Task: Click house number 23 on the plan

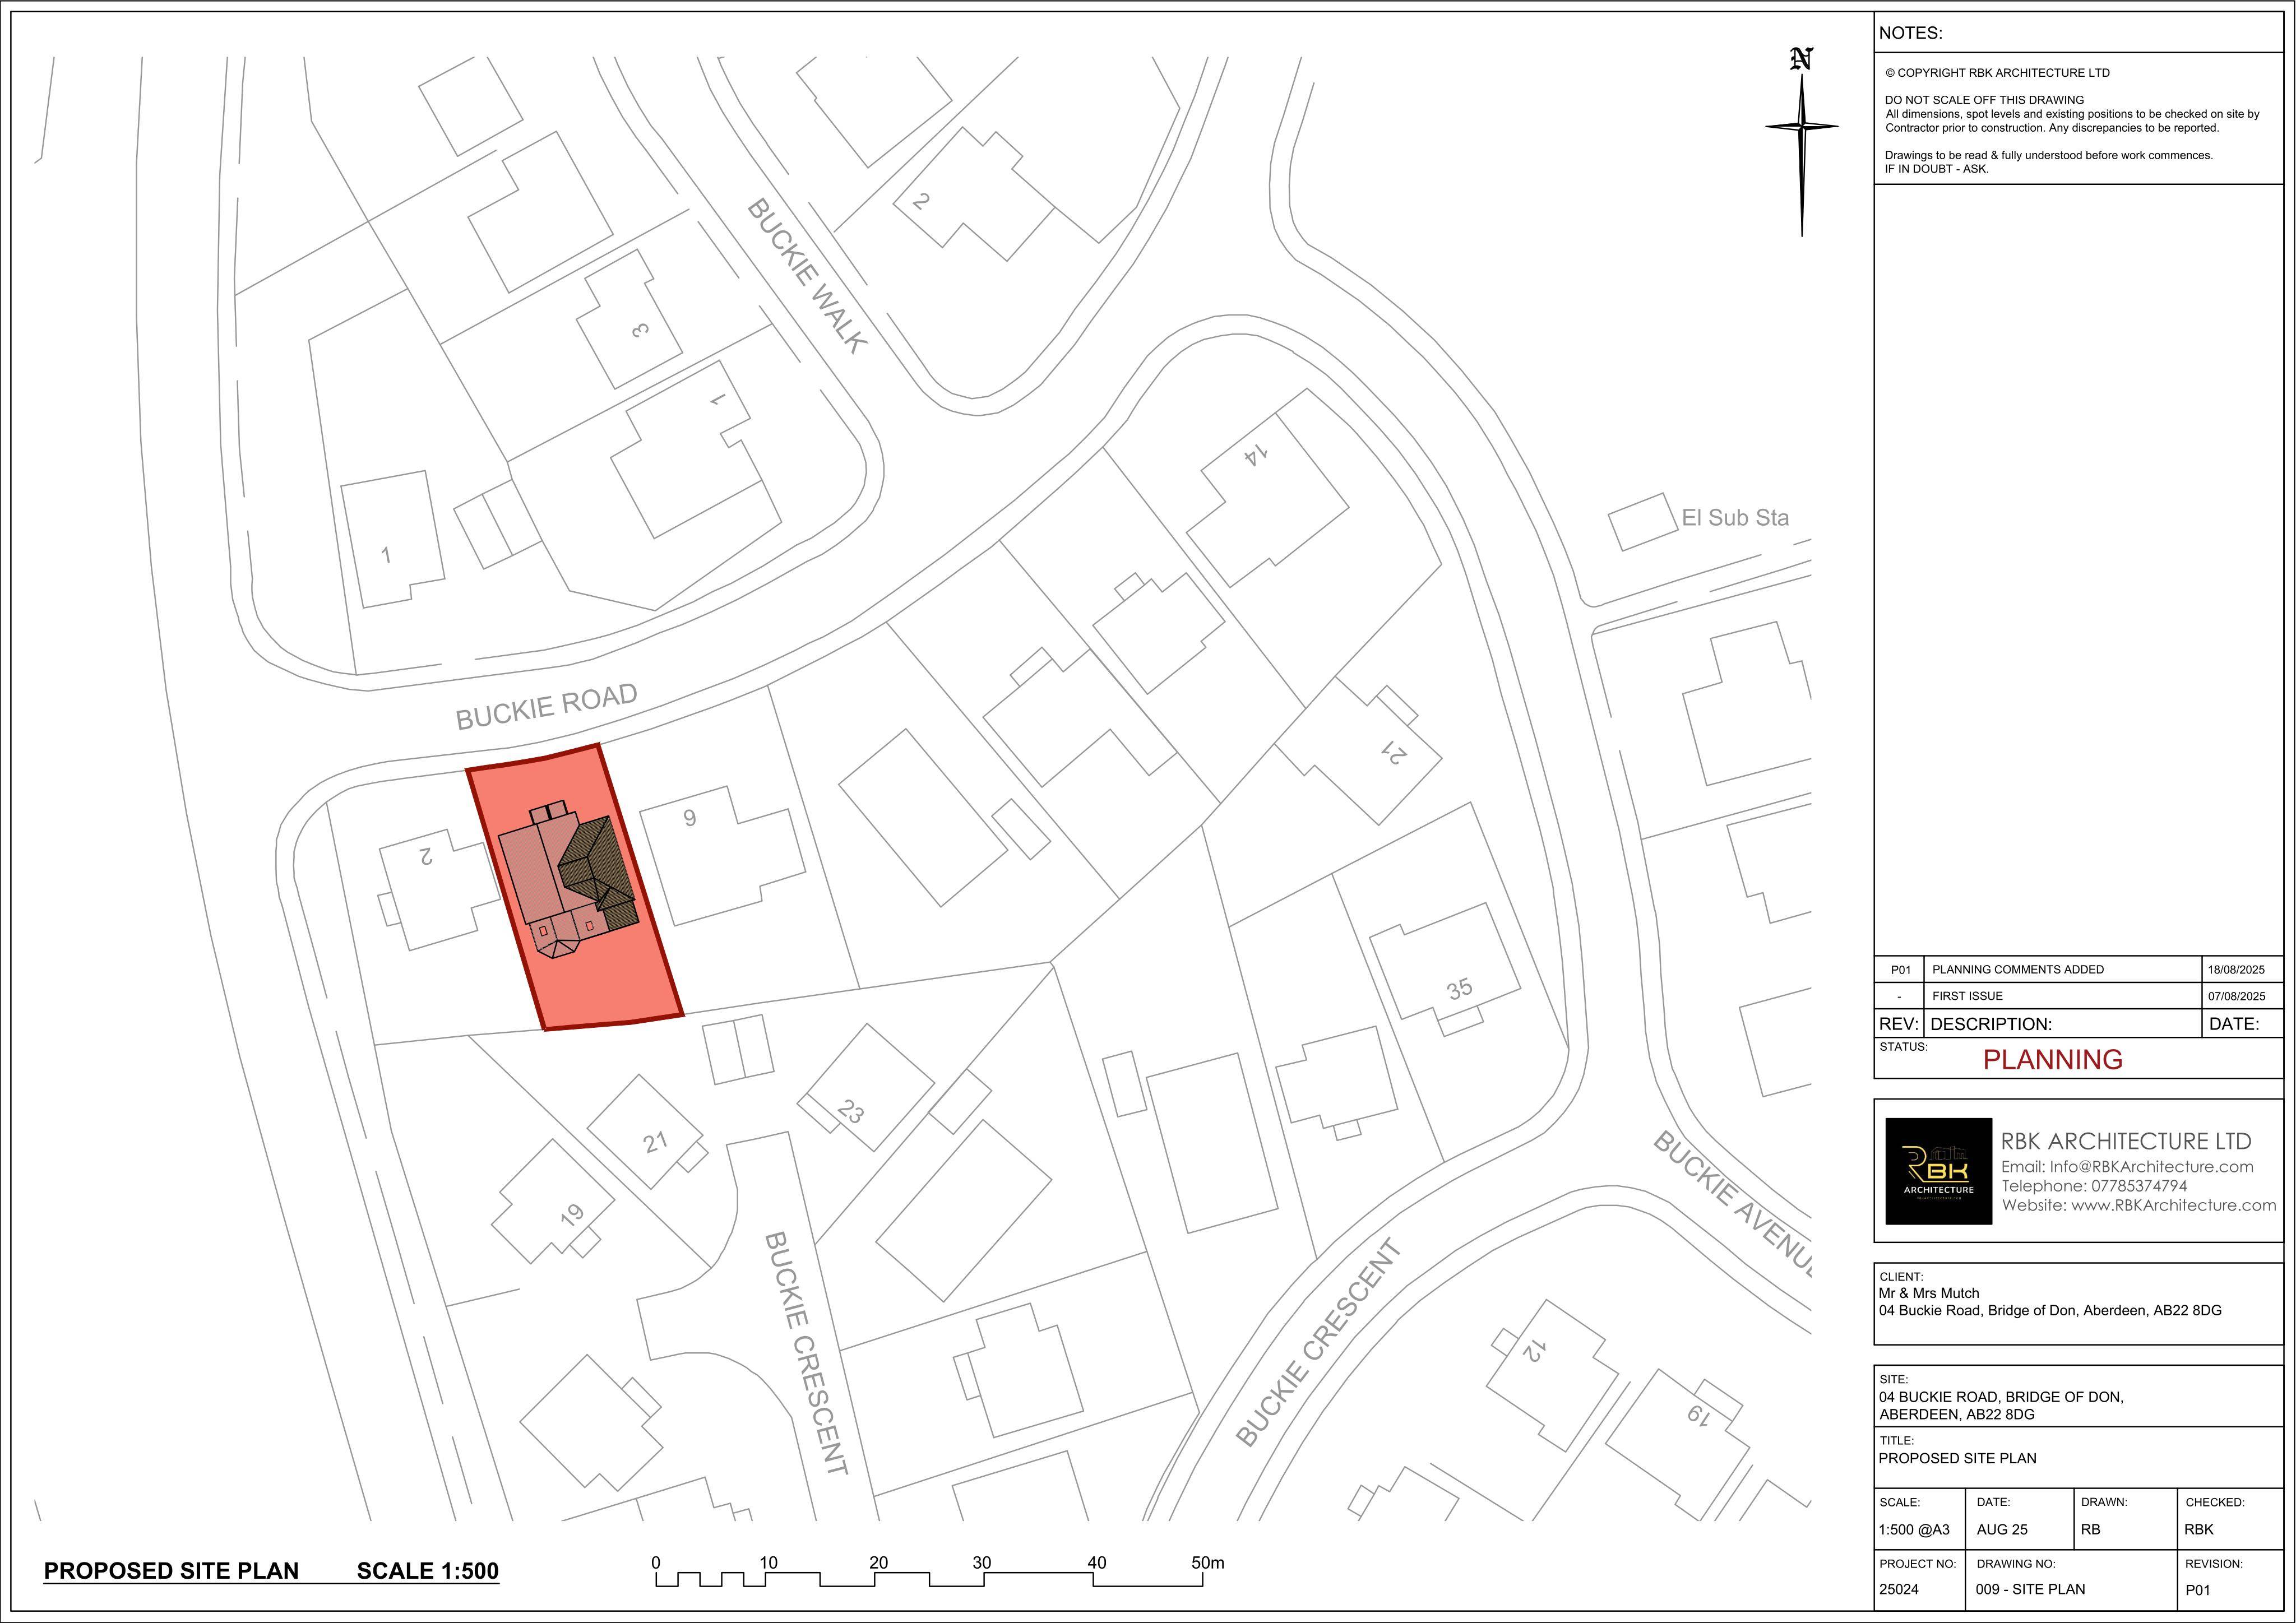Action: (x=851, y=1112)
